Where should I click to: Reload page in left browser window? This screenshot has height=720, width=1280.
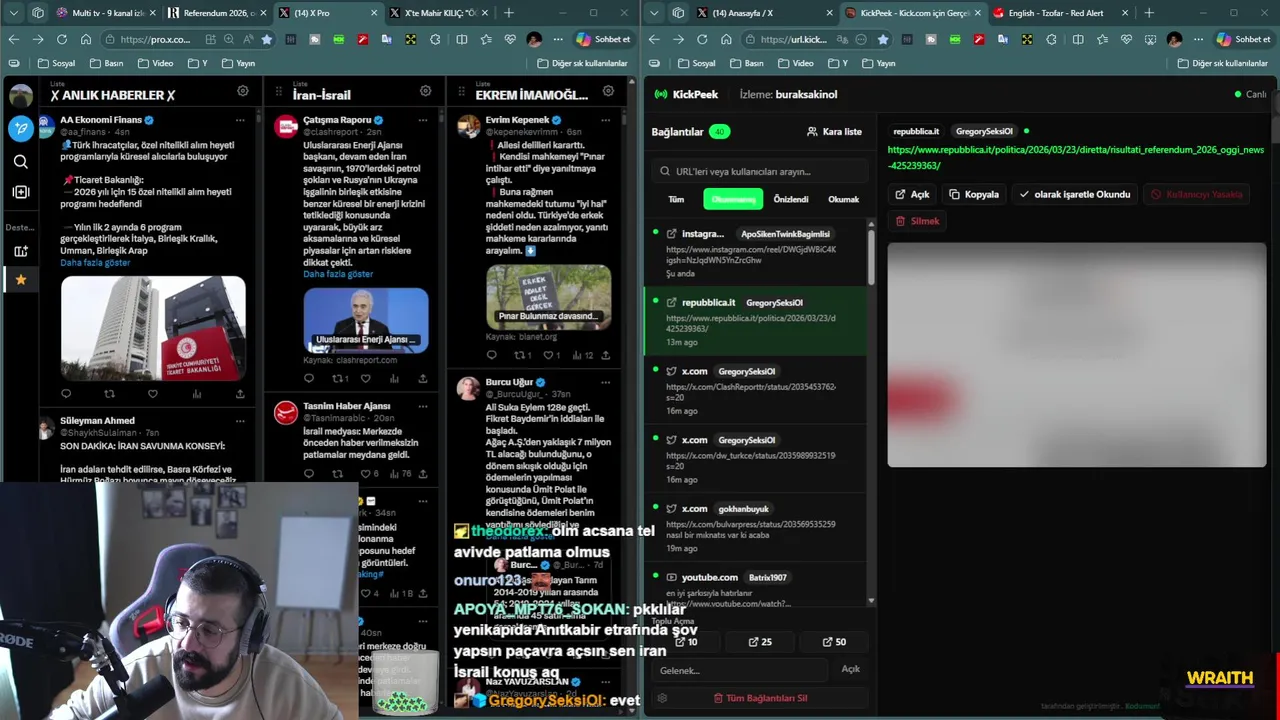tap(62, 39)
